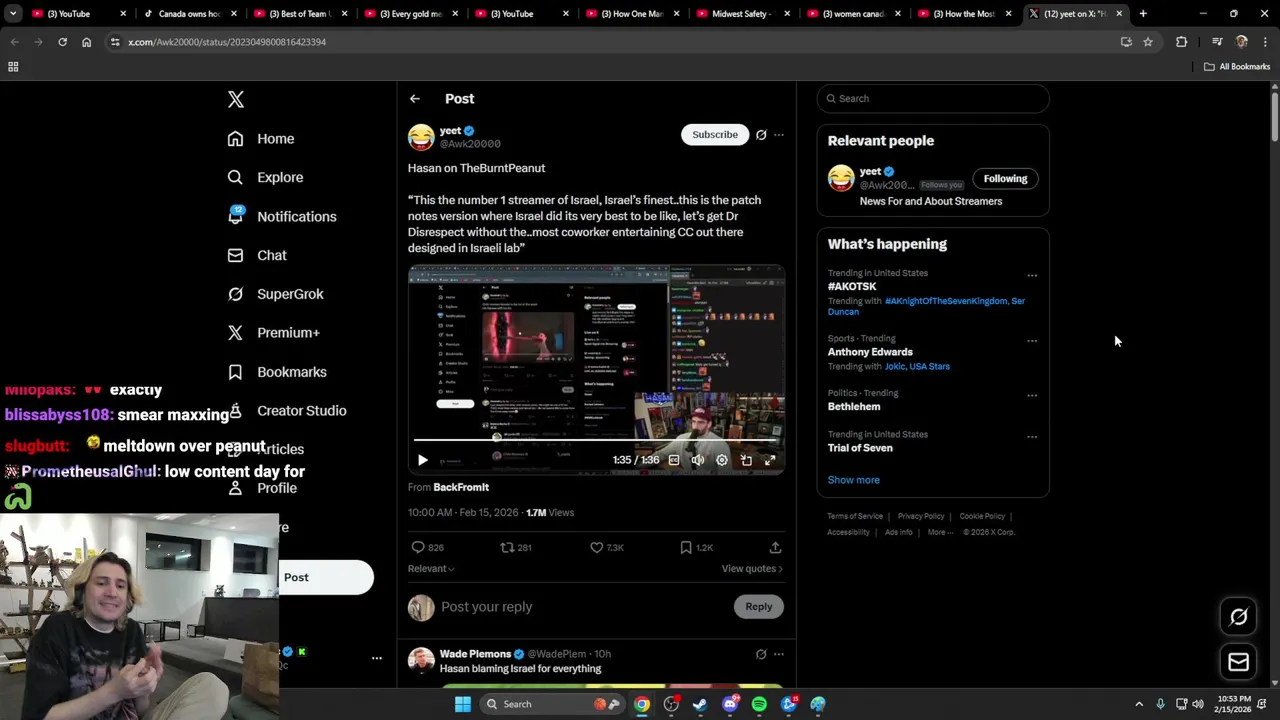Toggle picture-in-picture on the video
Image resolution: width=1280 pixels, height=720 pixels.
pyautogui.click(x=746, y=460)
